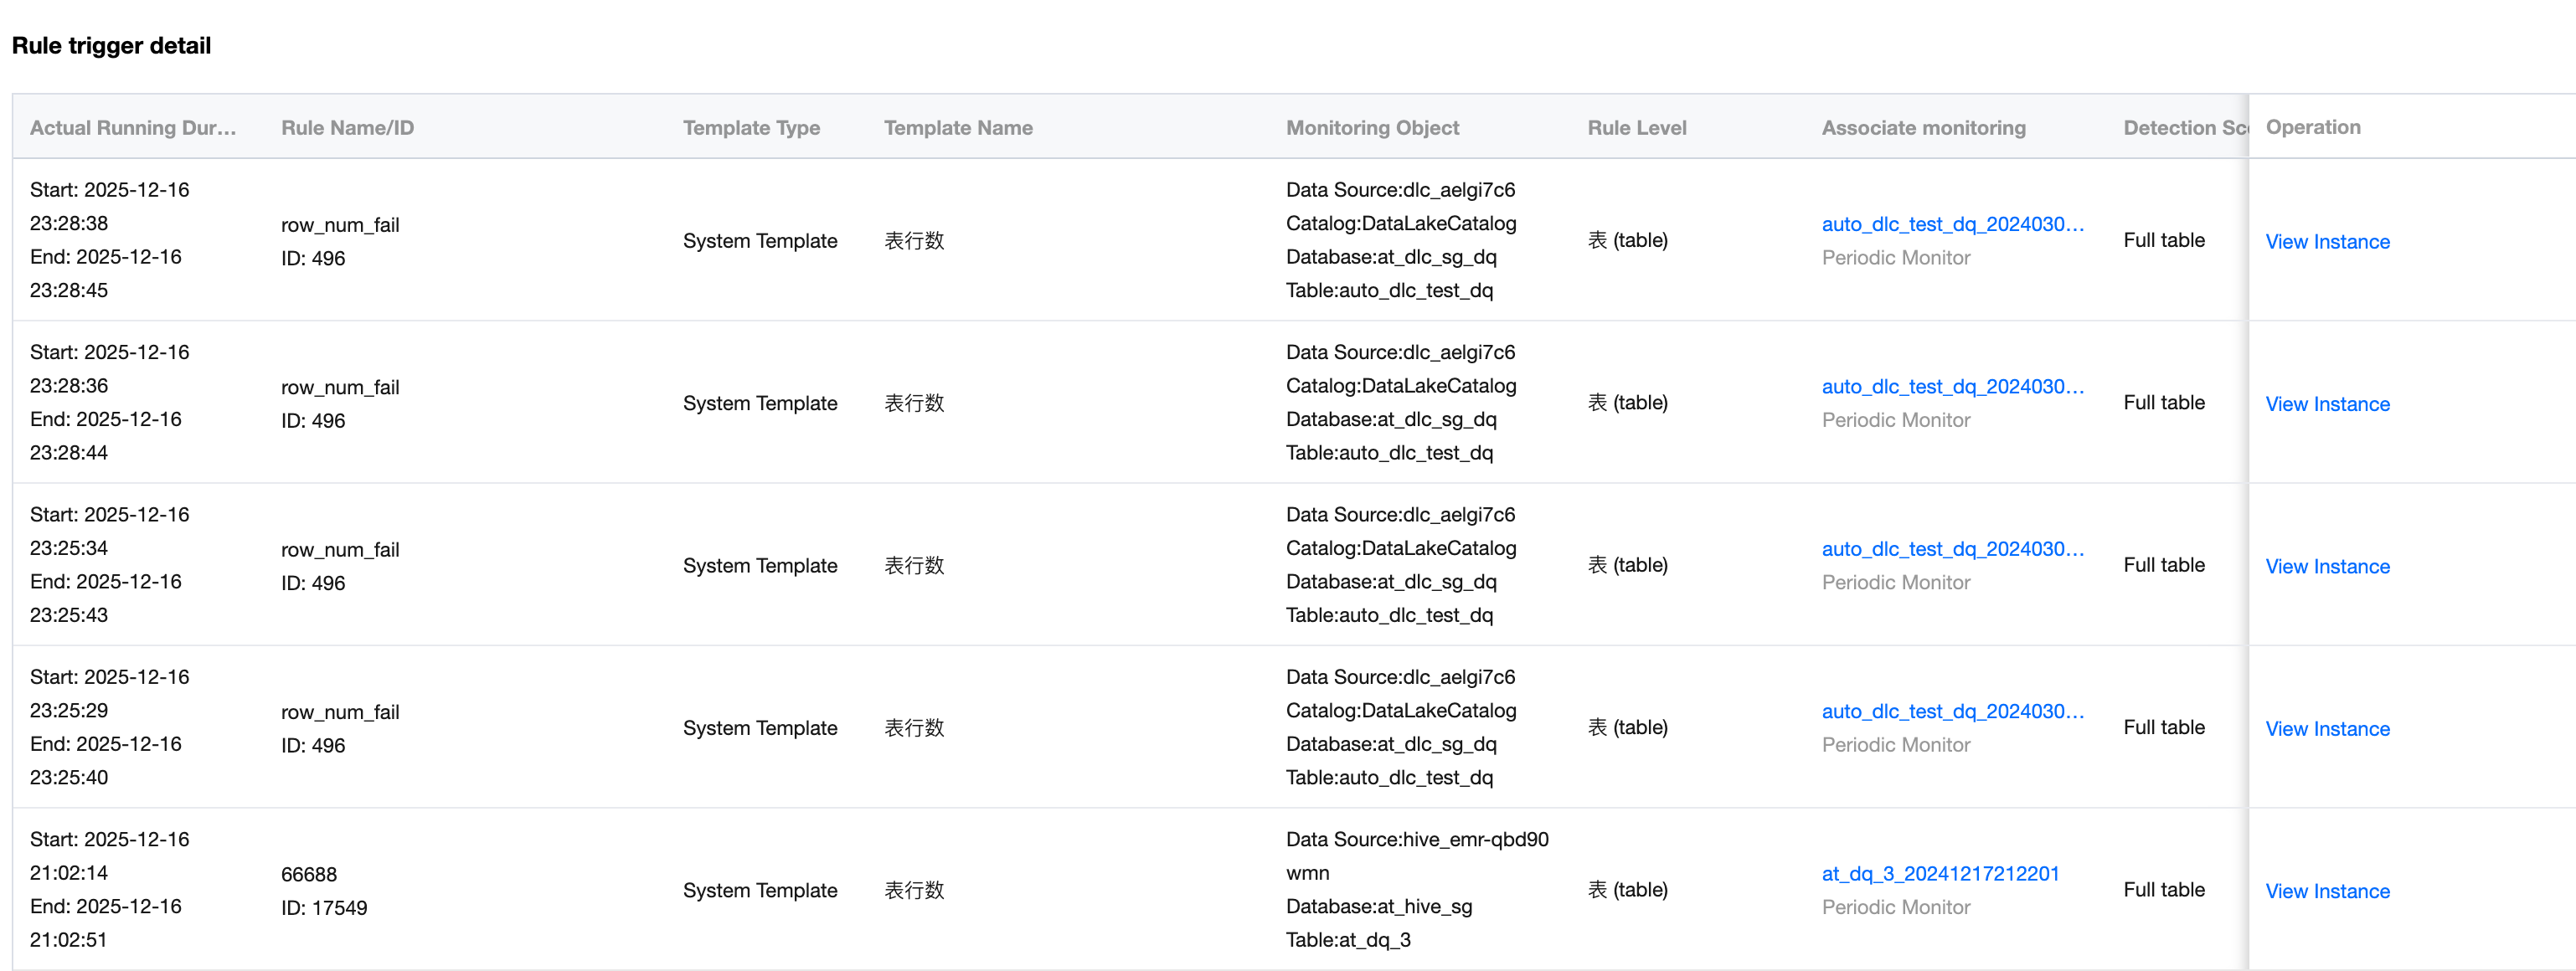Click the Rule Name/ID column header
The image size is (2576, 971).
pos(347,128)
